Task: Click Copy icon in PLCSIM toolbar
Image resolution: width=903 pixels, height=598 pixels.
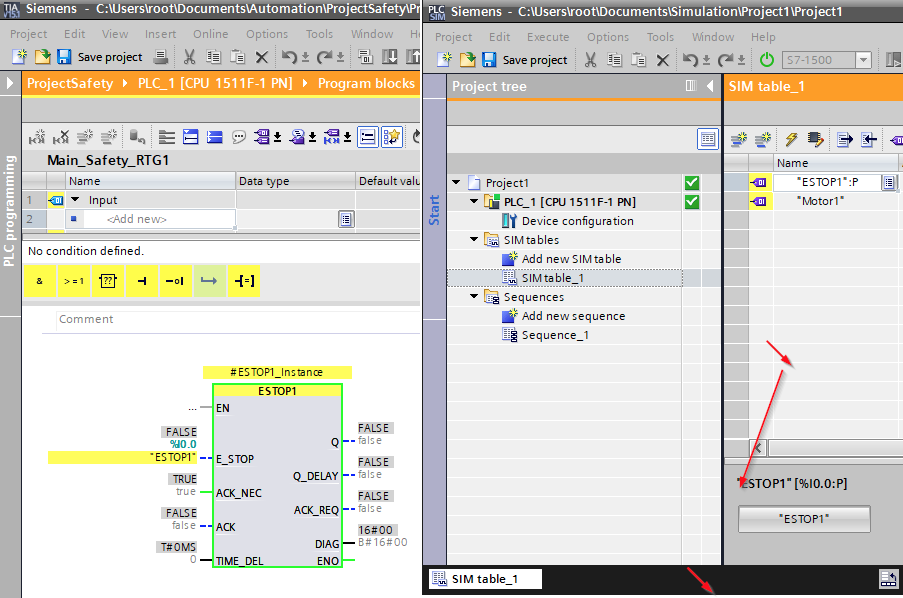Action: (614, 59)
